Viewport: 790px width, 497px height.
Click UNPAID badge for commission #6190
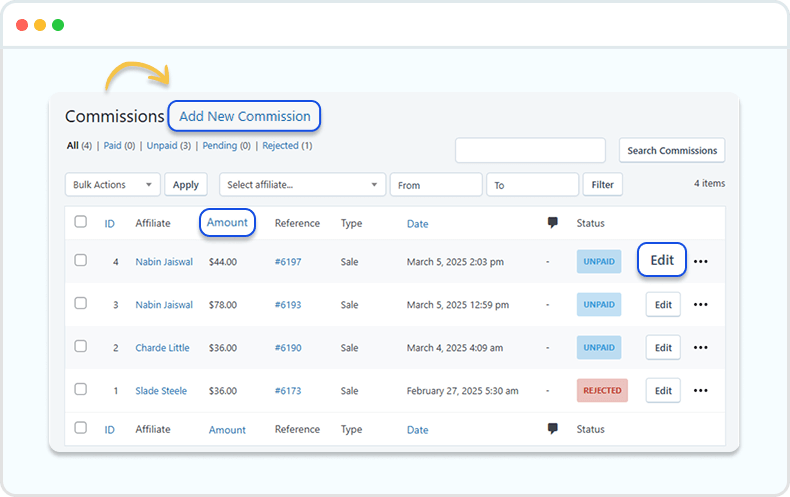pos(599,347)
